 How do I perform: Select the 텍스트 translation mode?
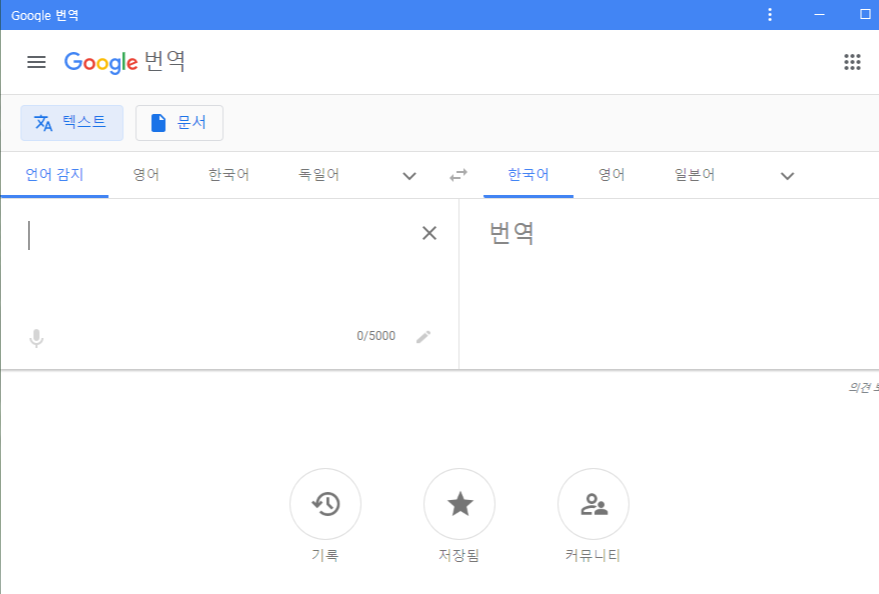point(72,123)
